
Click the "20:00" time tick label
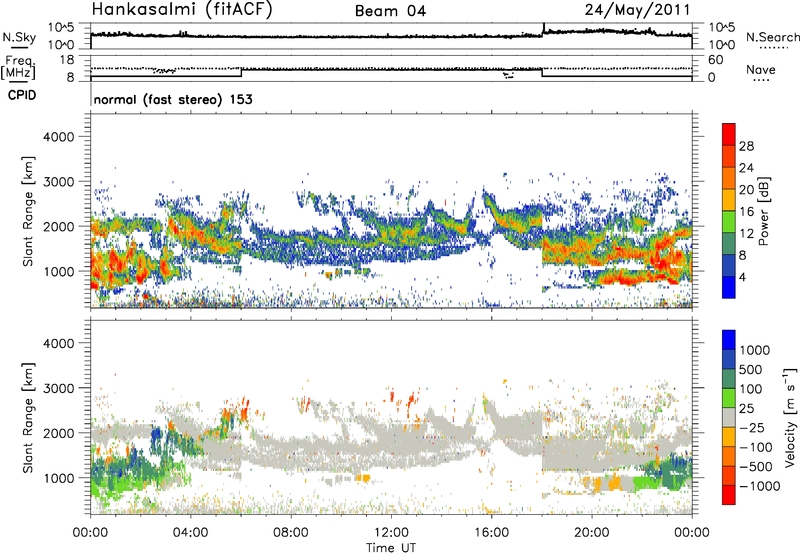coord(591,533)
